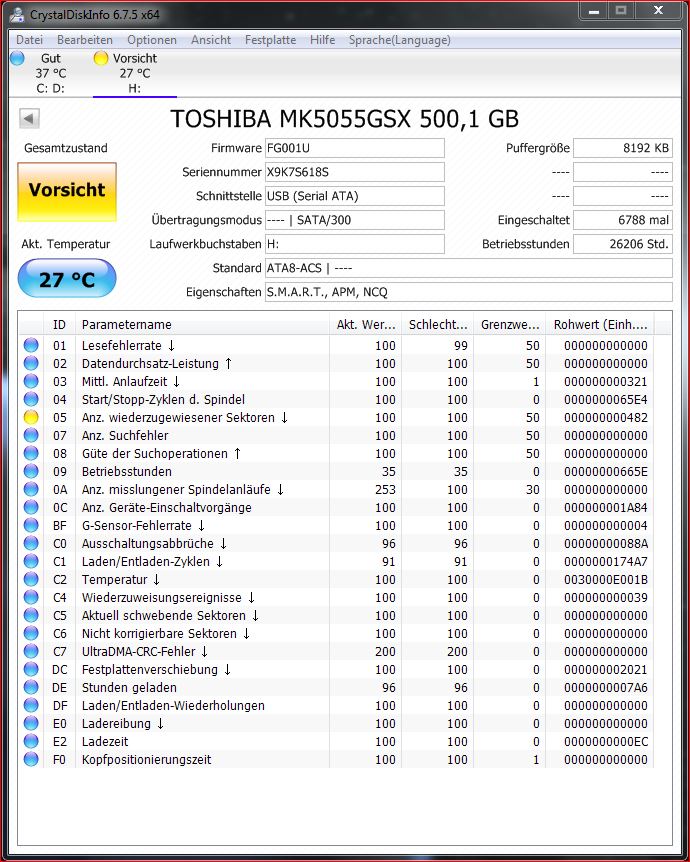690x862 pixels.
Task: Click the Laufwerkbuchstaben field H:
Action: (x=355, y=244)
